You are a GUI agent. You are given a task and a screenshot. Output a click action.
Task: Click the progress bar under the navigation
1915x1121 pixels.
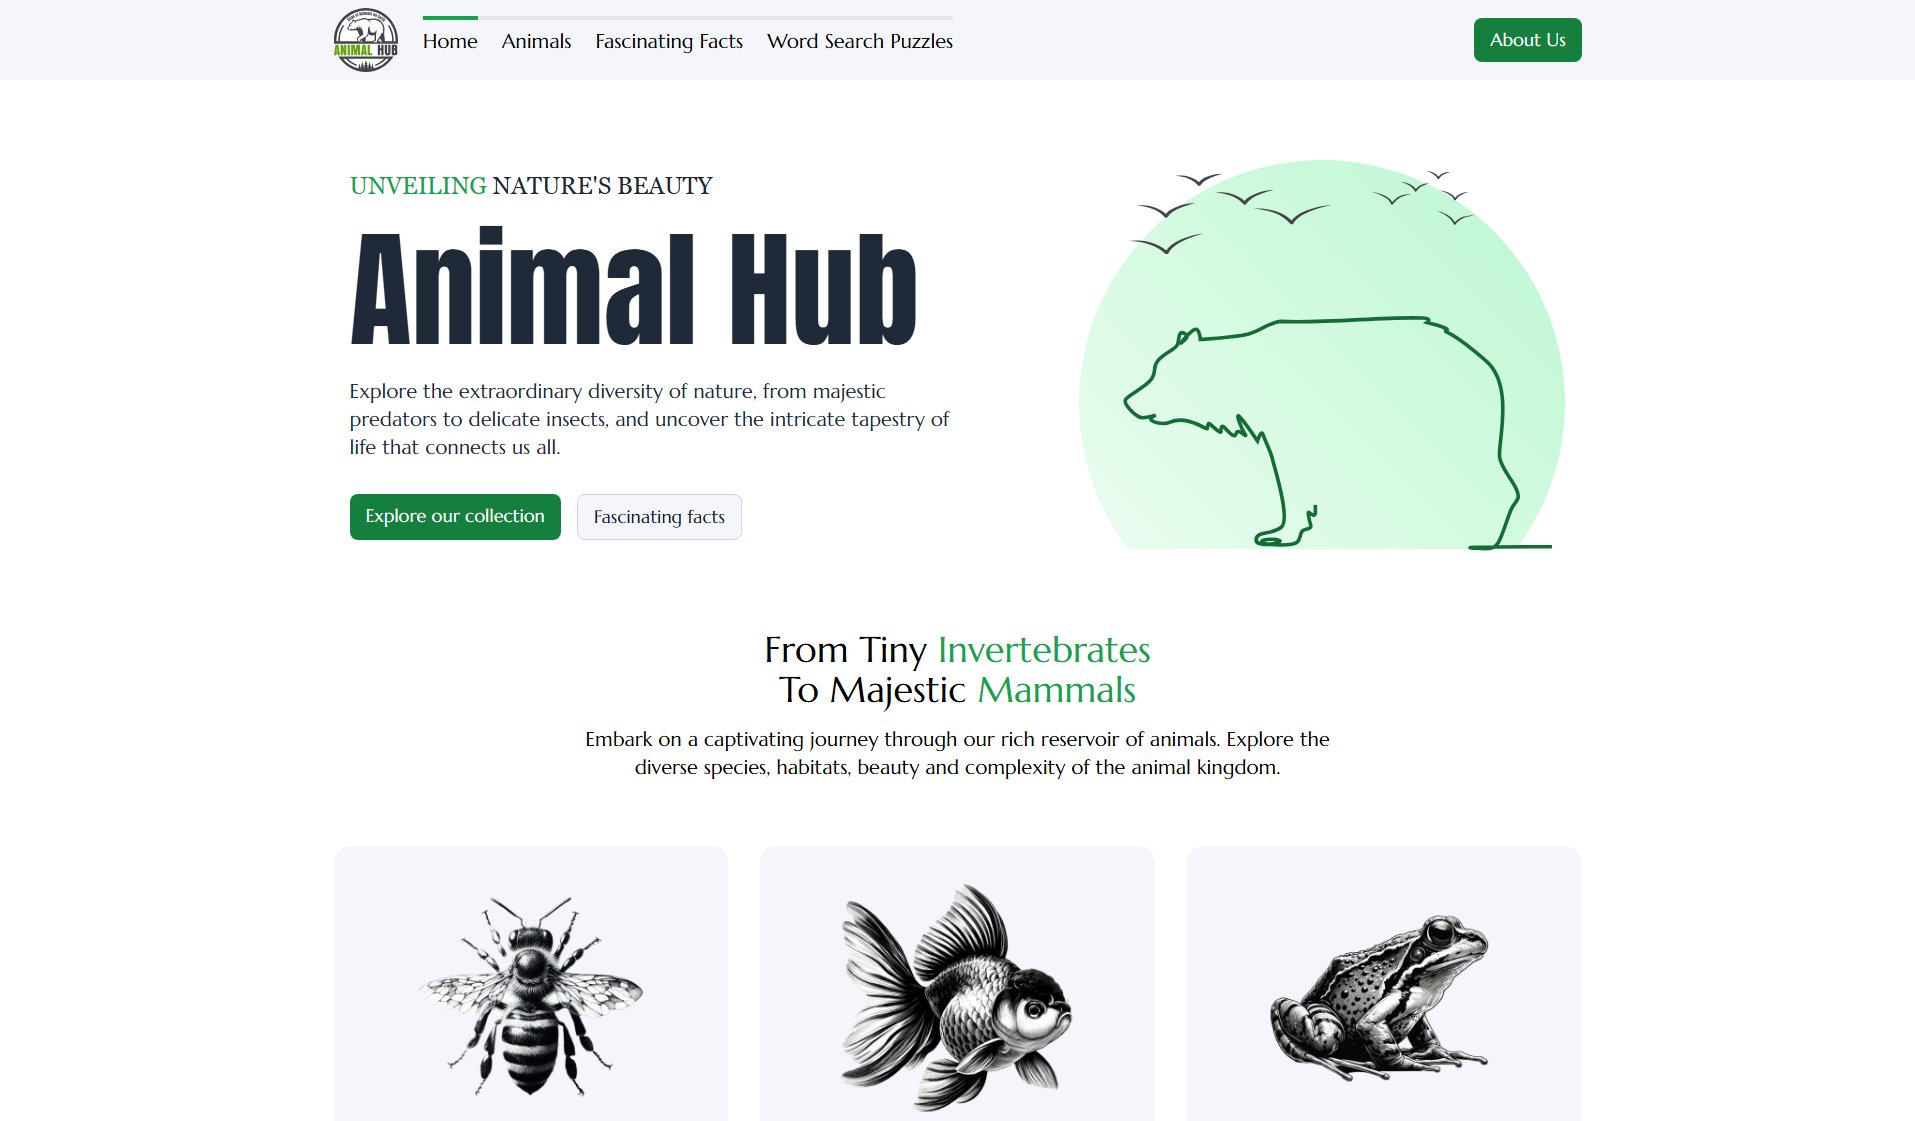(x=690, y=17)
